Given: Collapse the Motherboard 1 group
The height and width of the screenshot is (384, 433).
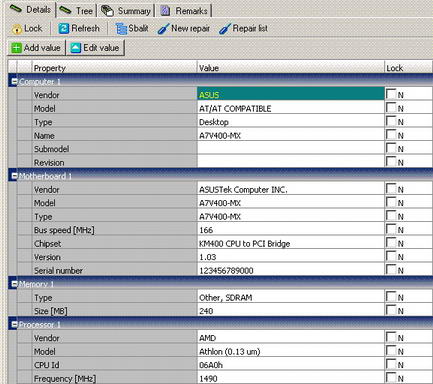Looking at the screenshot, I should click(14, 176).
